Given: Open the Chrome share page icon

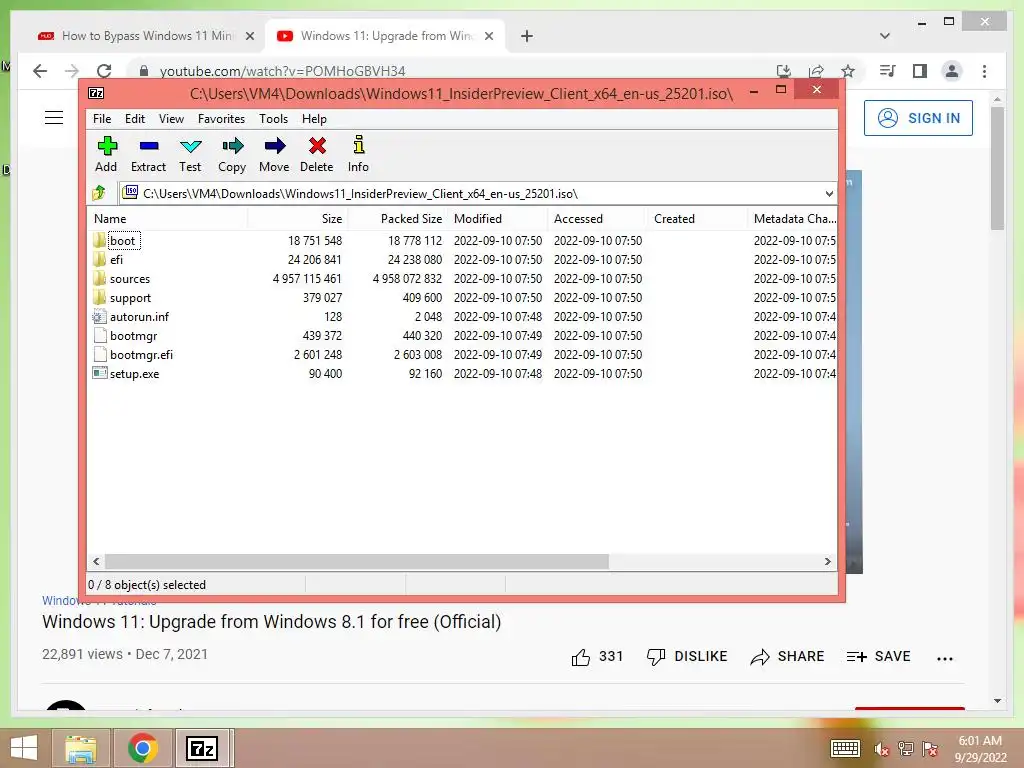Looking at the screenshot, I should coord(816,71).
